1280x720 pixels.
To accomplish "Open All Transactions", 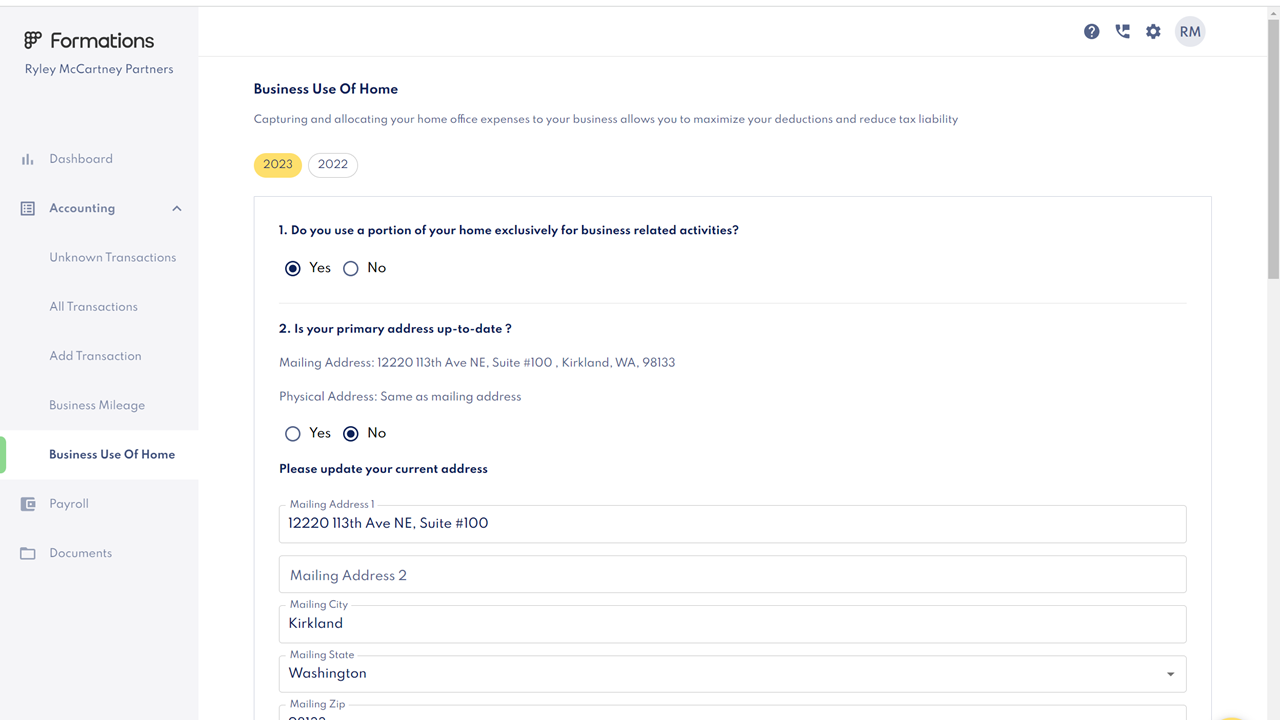I will [x=93, y=306].
